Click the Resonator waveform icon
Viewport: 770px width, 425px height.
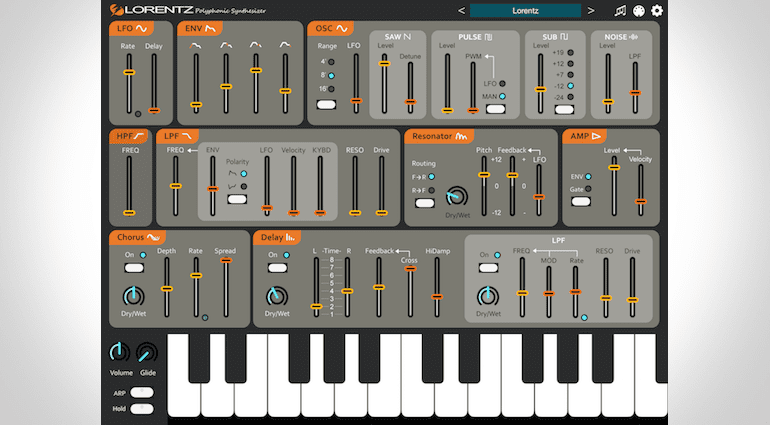point(461,136)
